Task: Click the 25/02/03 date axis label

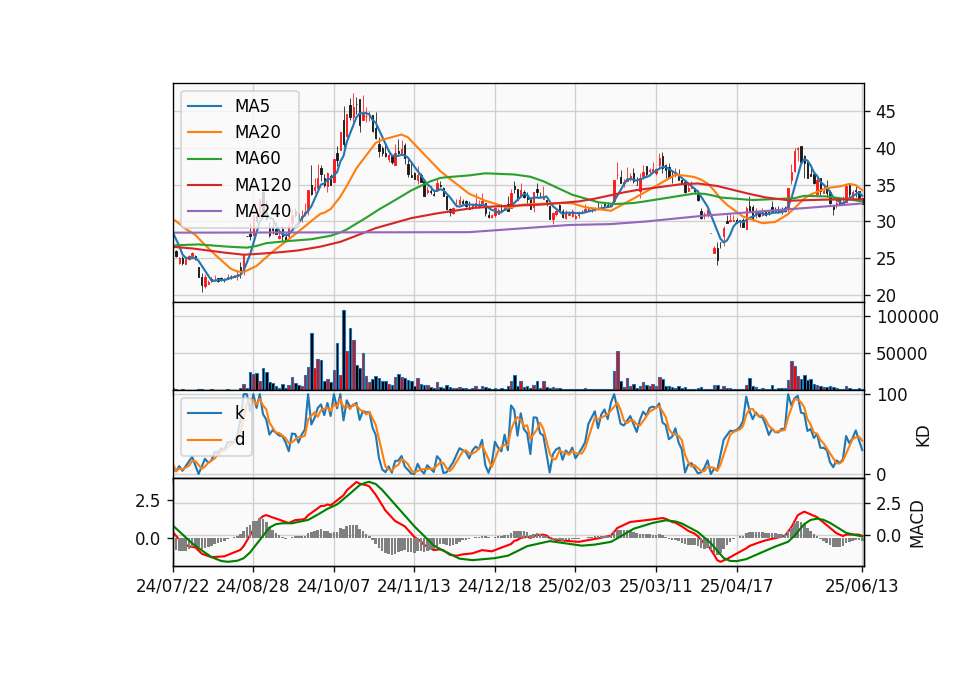Action: 575,586
